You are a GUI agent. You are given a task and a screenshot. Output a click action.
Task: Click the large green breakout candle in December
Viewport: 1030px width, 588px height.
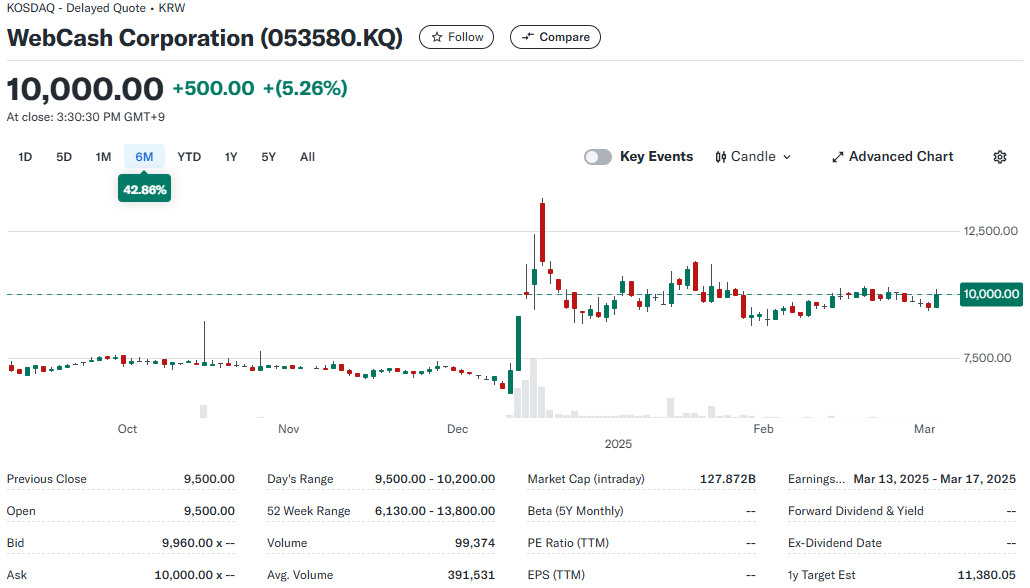(x=518, y=344)
